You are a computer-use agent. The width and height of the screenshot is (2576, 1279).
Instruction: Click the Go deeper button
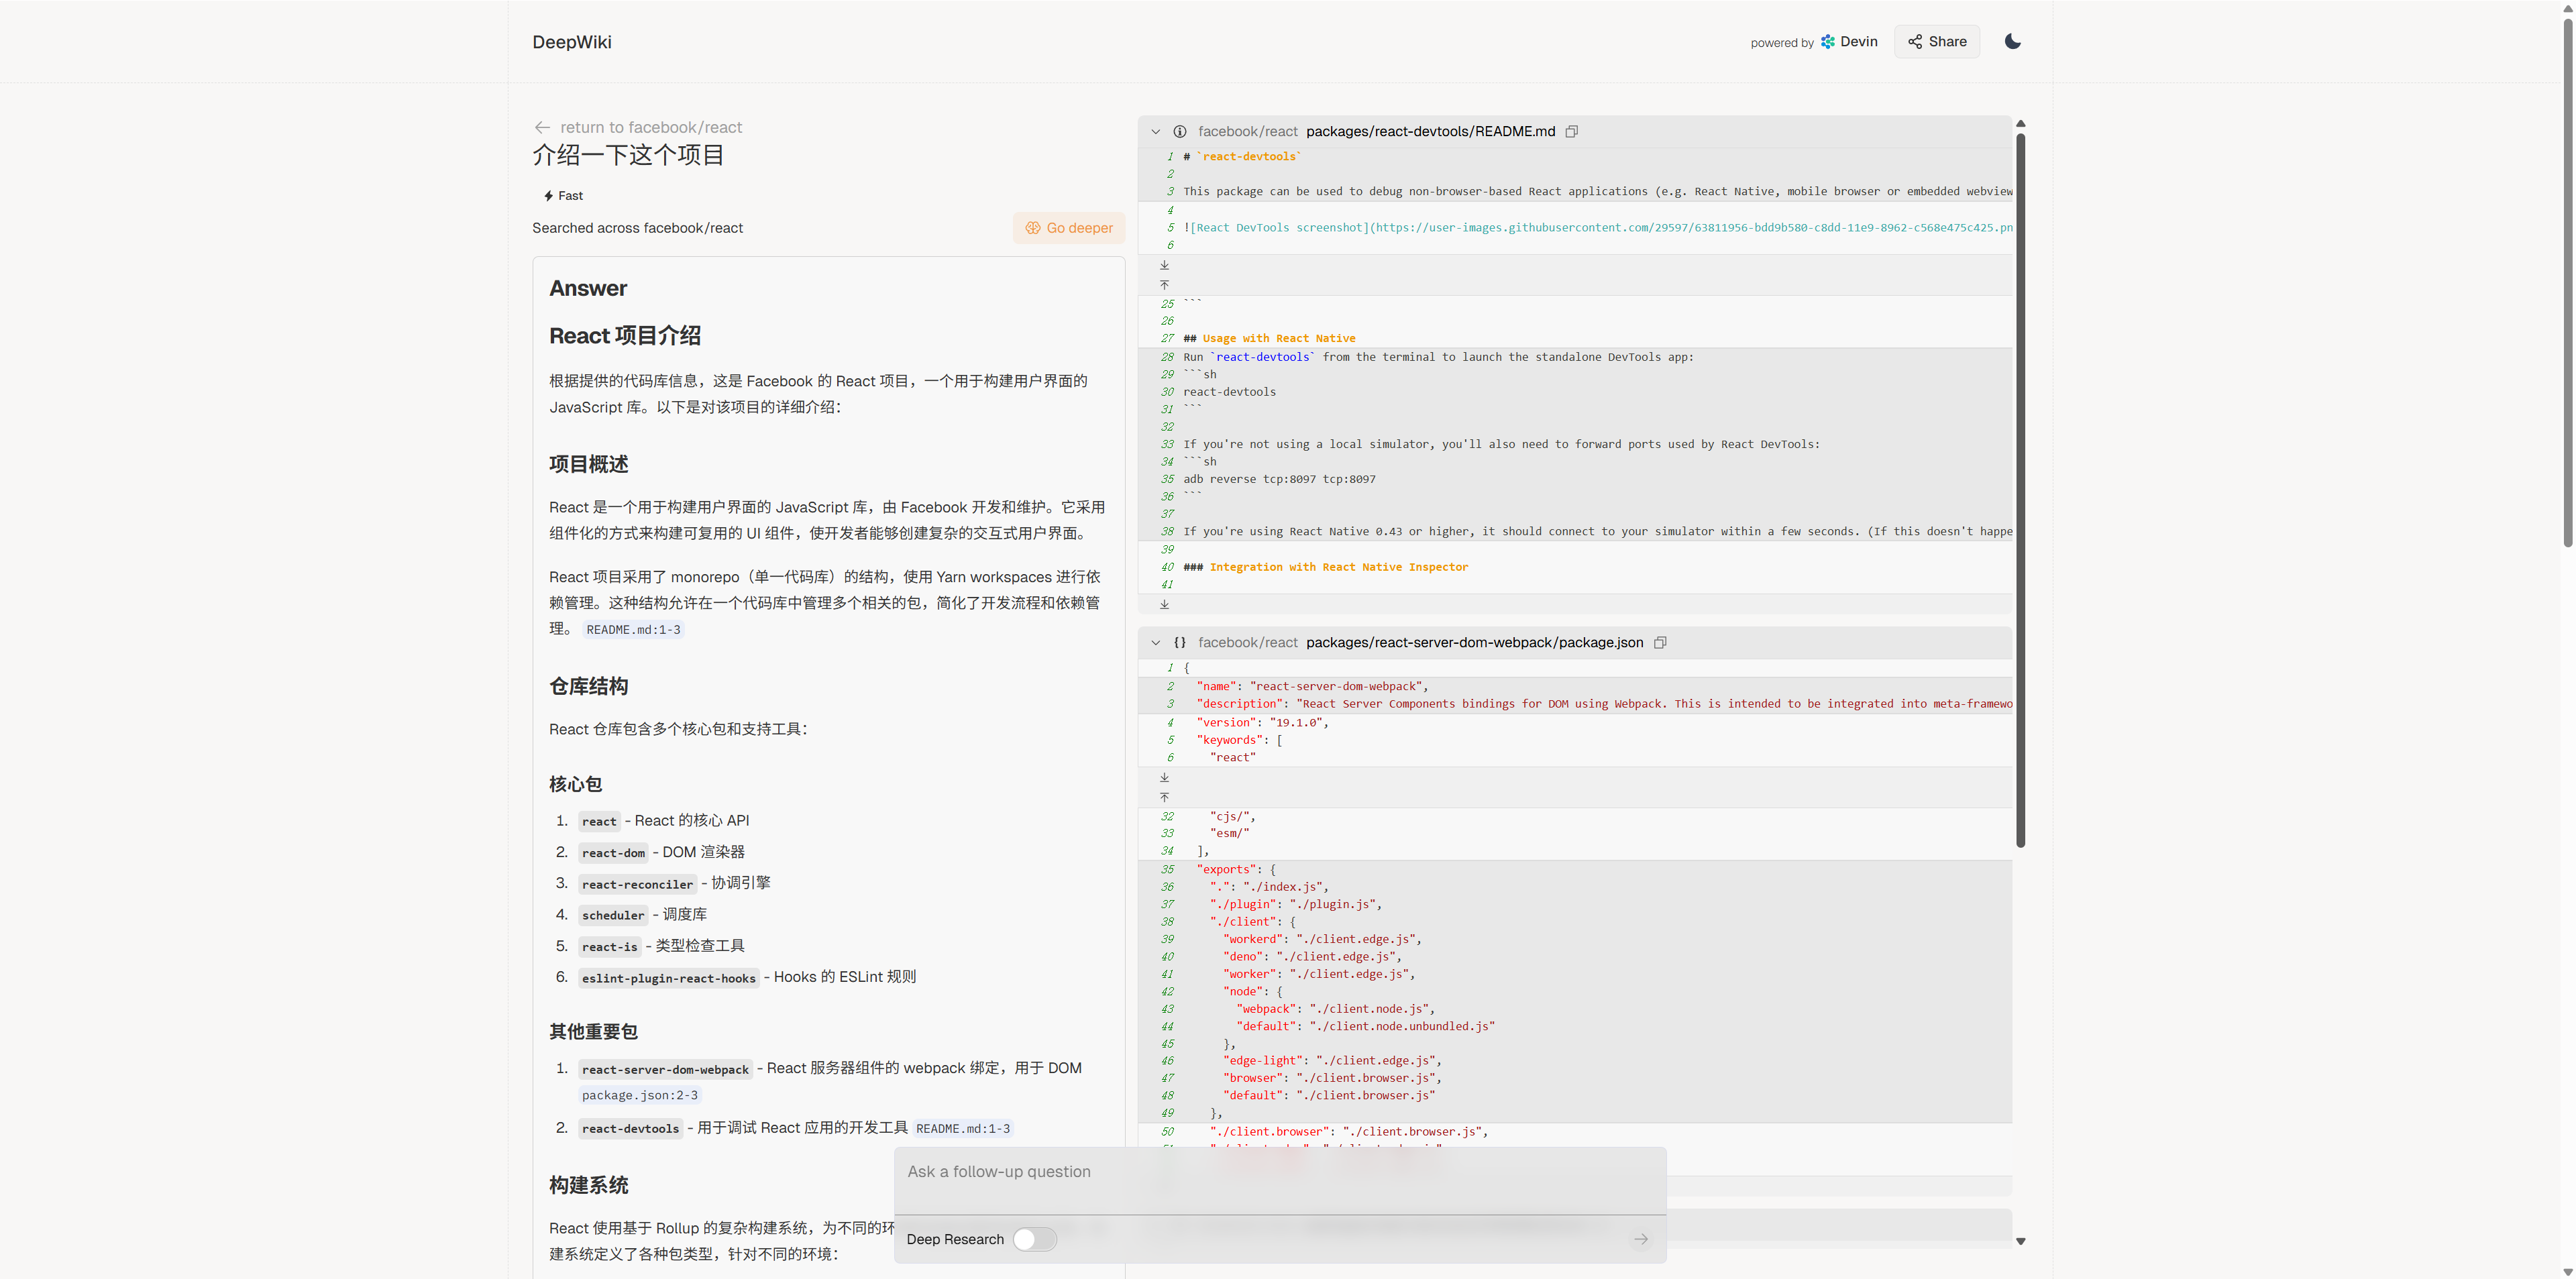1069,228
